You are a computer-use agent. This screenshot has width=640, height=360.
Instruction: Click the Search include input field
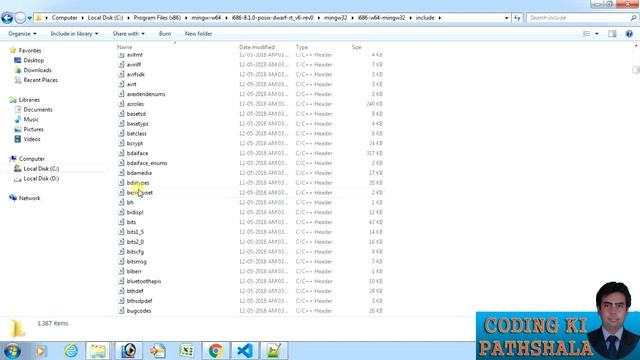coord(579,18)
